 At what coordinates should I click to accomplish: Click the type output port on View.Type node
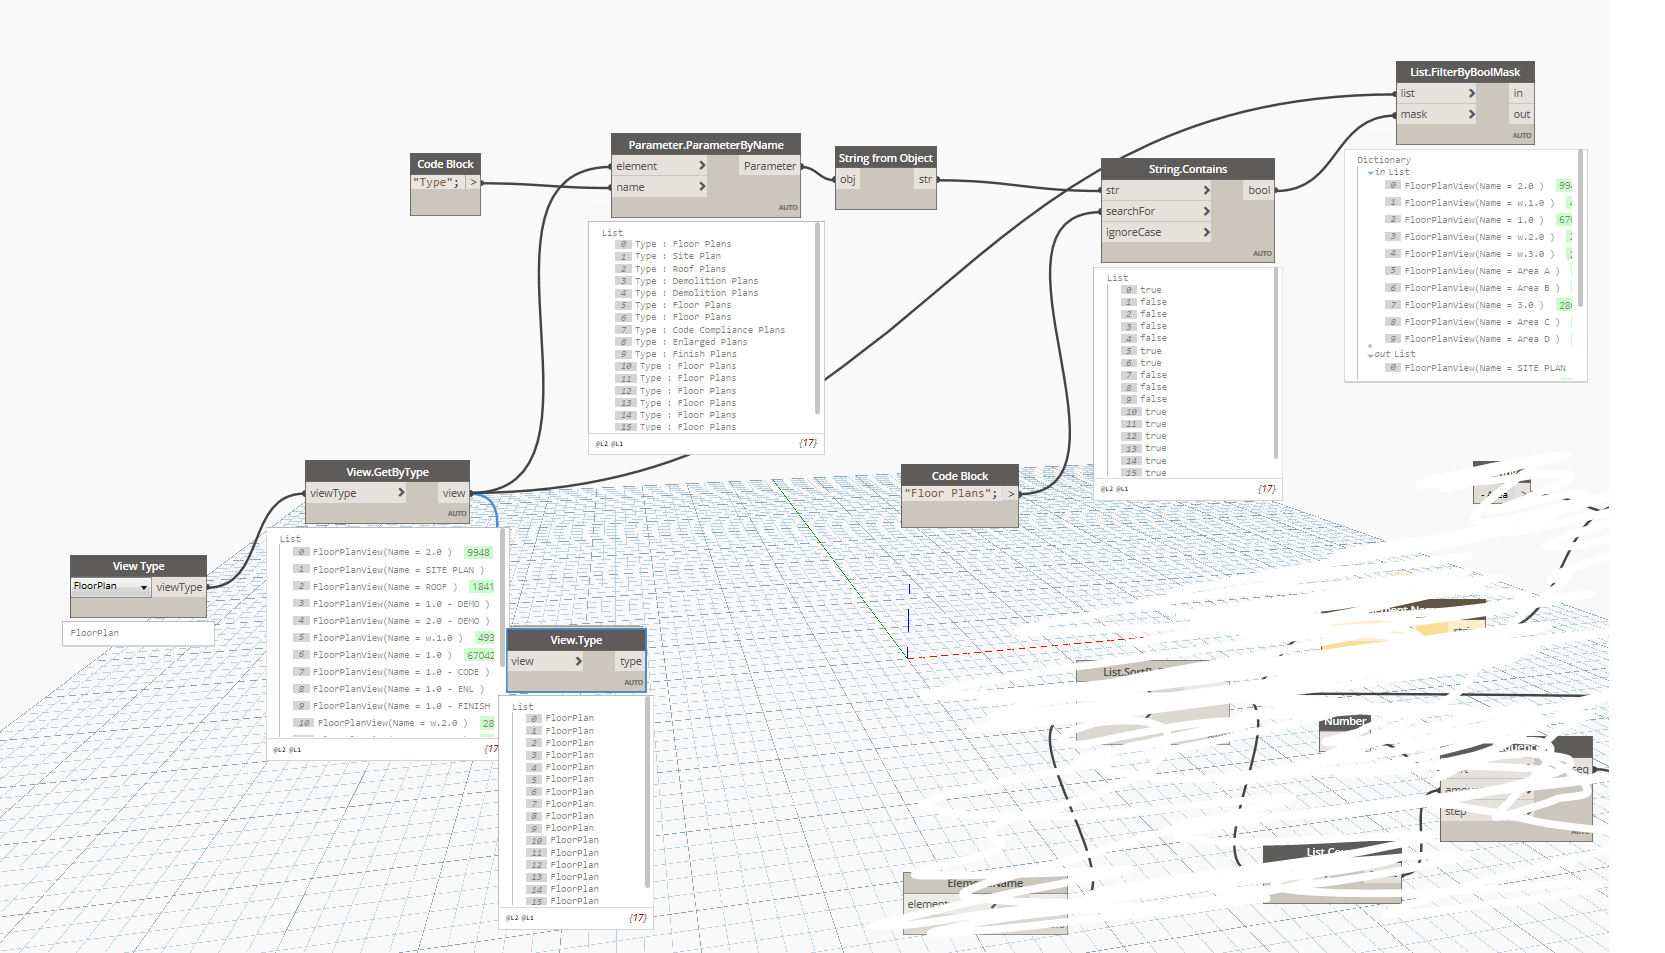point(630,661)
